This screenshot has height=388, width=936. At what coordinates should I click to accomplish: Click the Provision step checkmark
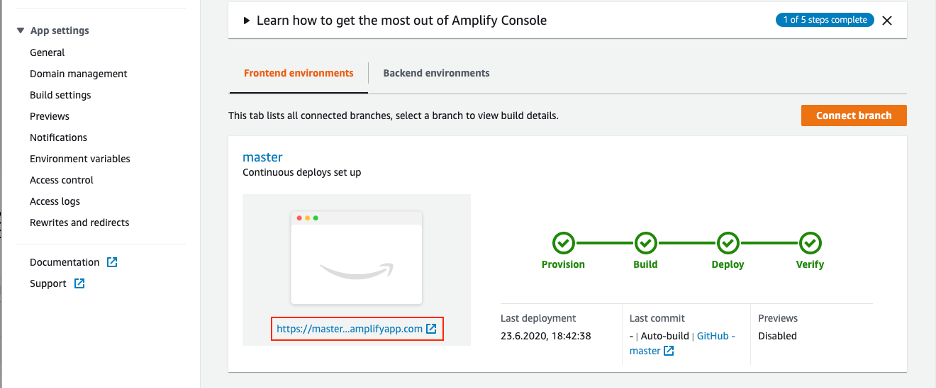pyautogui.click(x=563, y=243)
